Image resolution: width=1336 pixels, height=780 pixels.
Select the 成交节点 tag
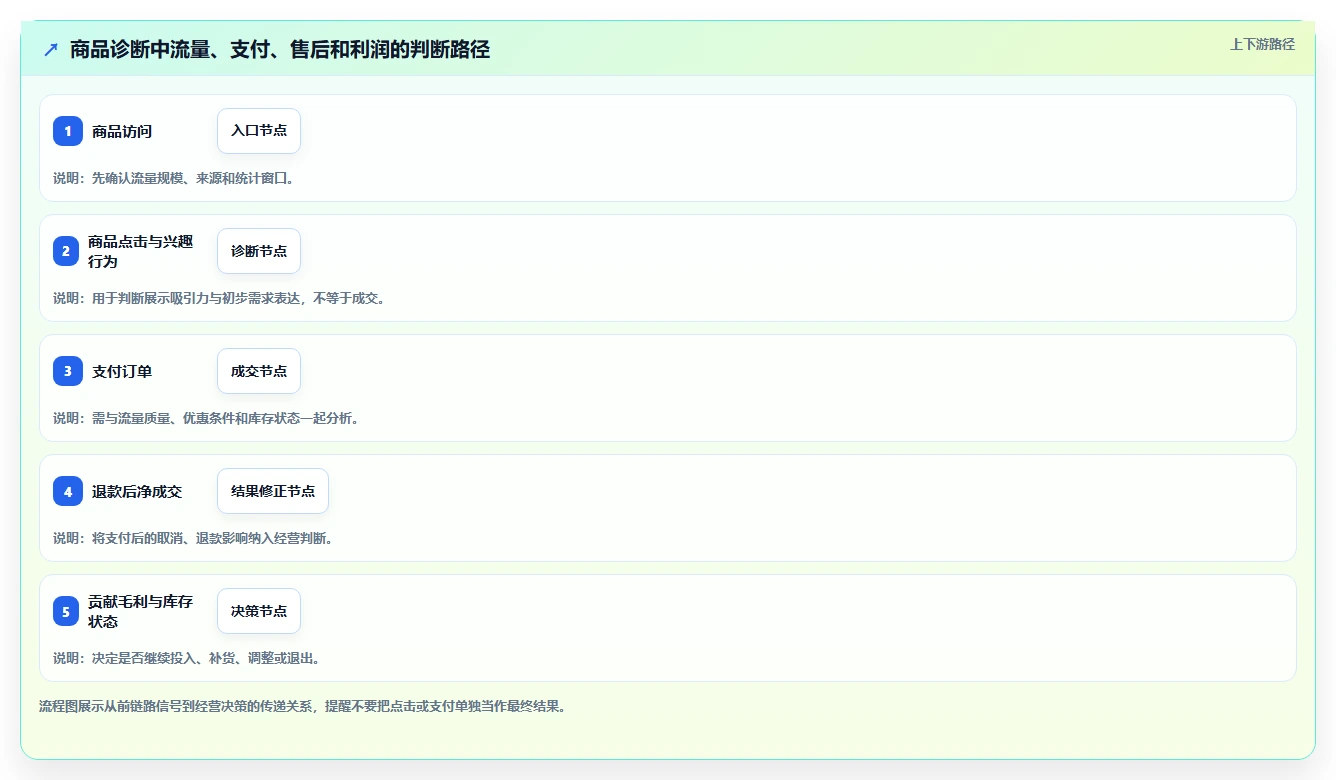point(259,371)
